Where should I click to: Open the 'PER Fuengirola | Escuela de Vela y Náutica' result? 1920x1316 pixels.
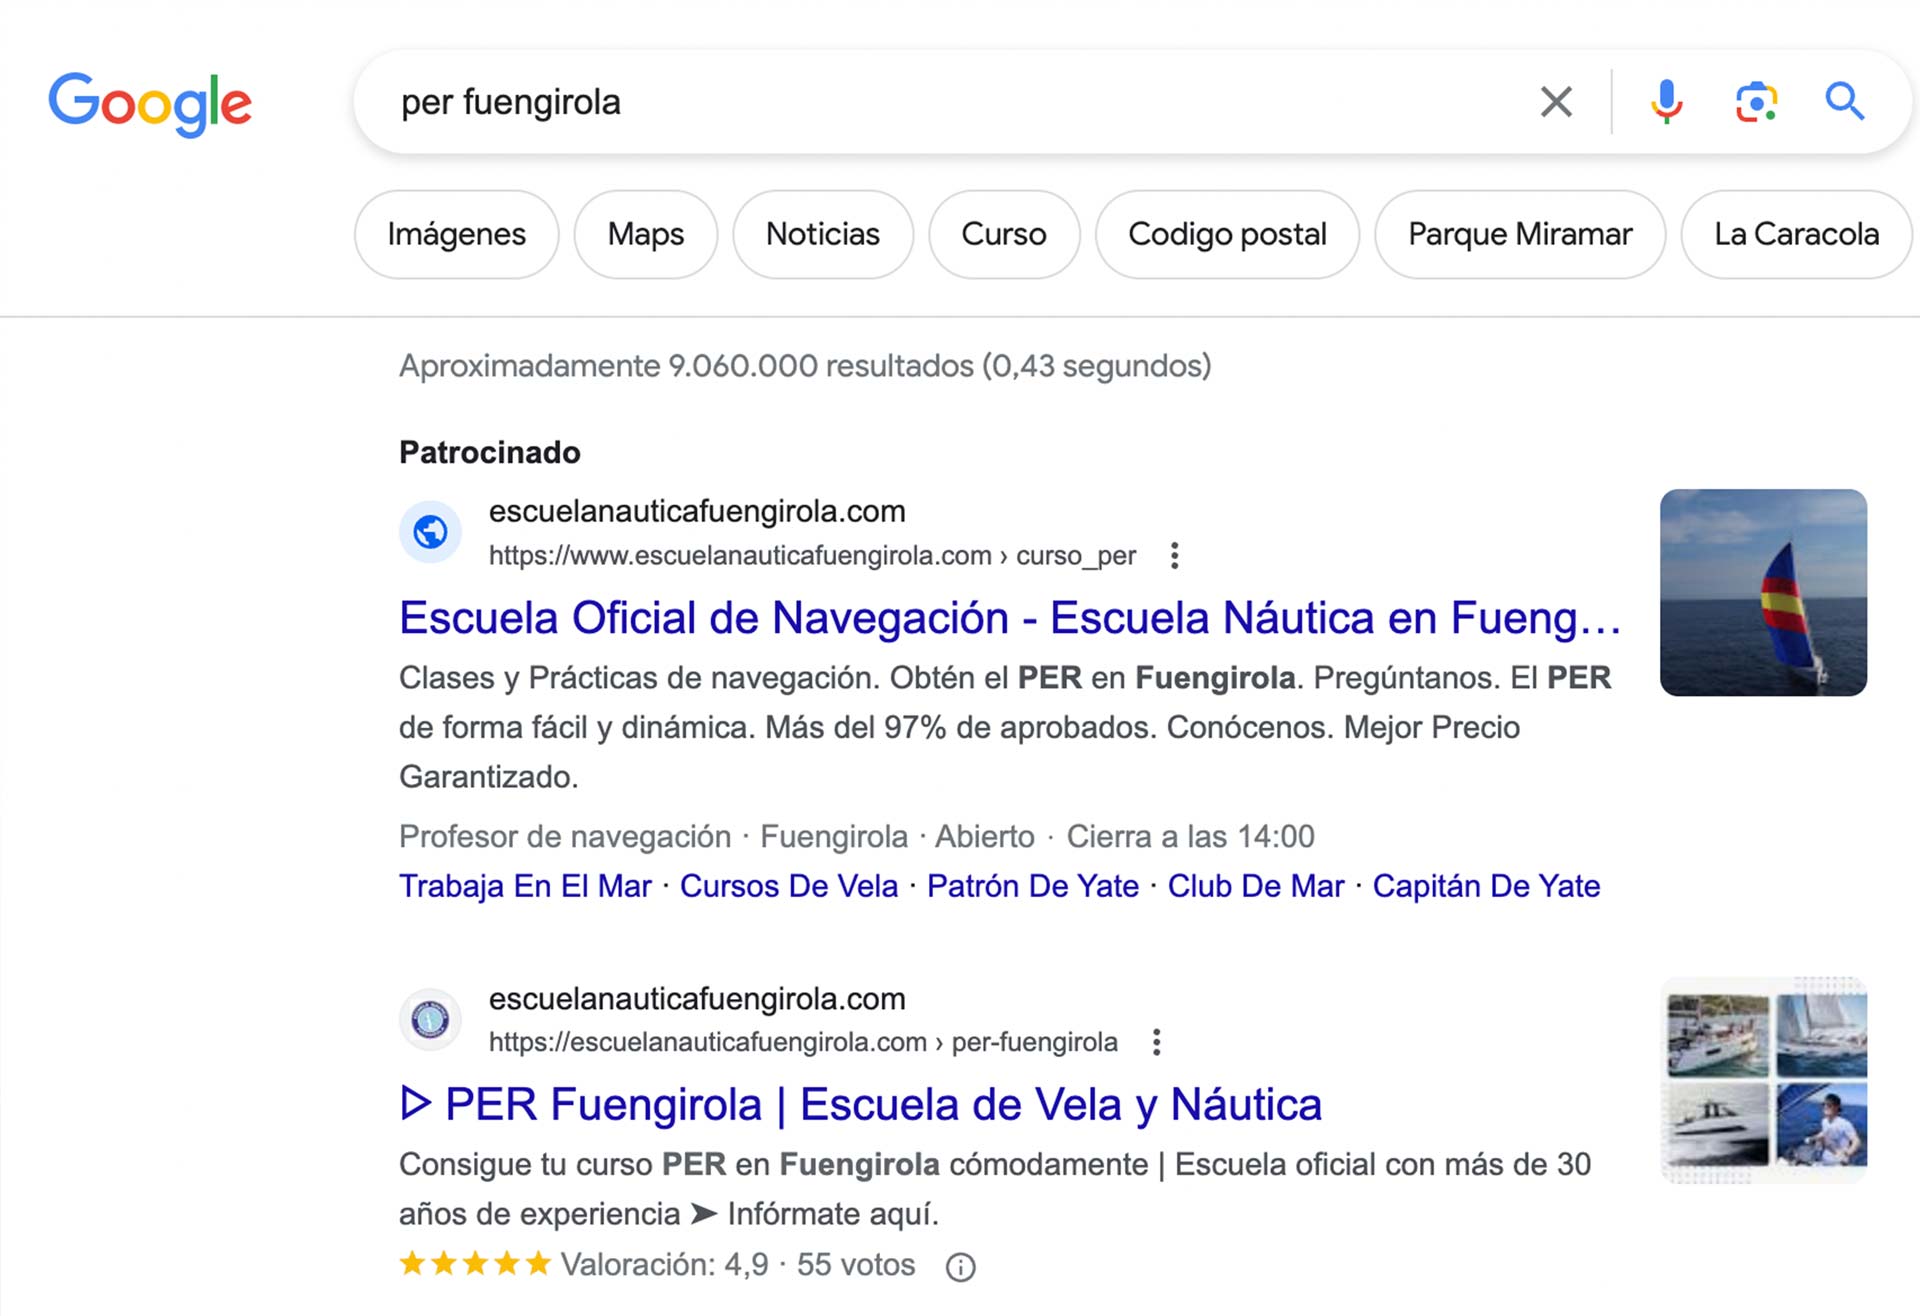[x=861, y=1105]
